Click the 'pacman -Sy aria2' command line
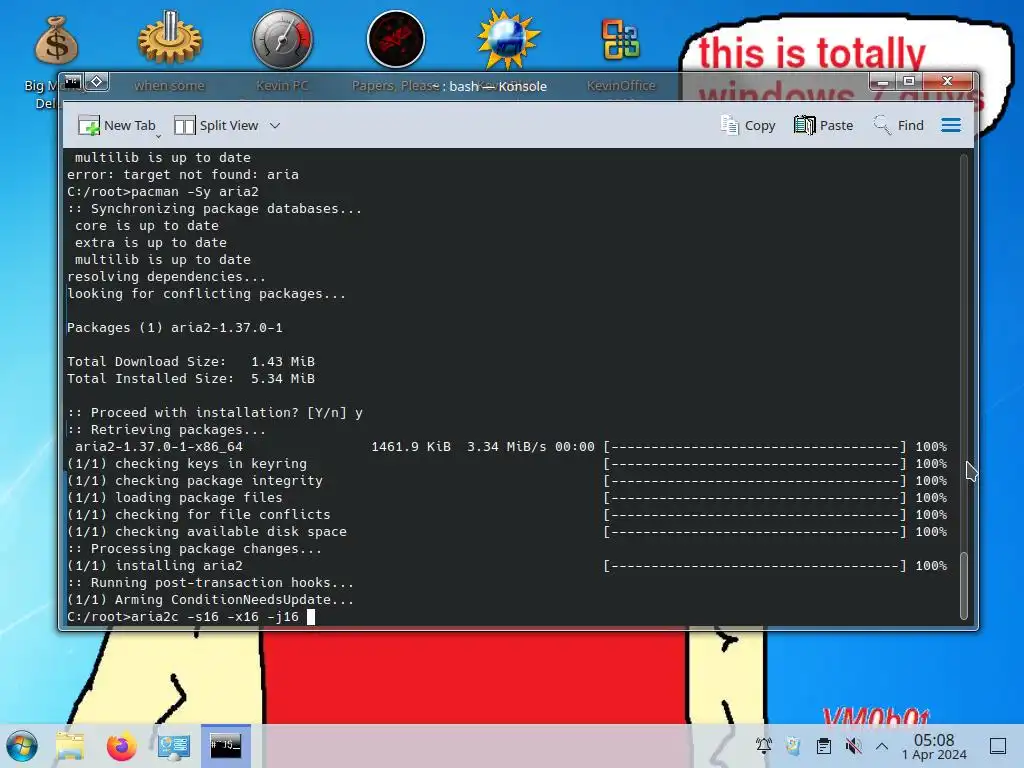The image size is (1024, 768). click(163, 191)
